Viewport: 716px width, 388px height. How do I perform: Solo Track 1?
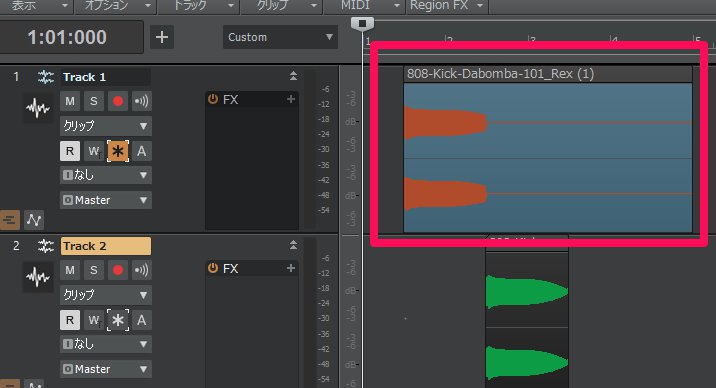pos(94,101)
